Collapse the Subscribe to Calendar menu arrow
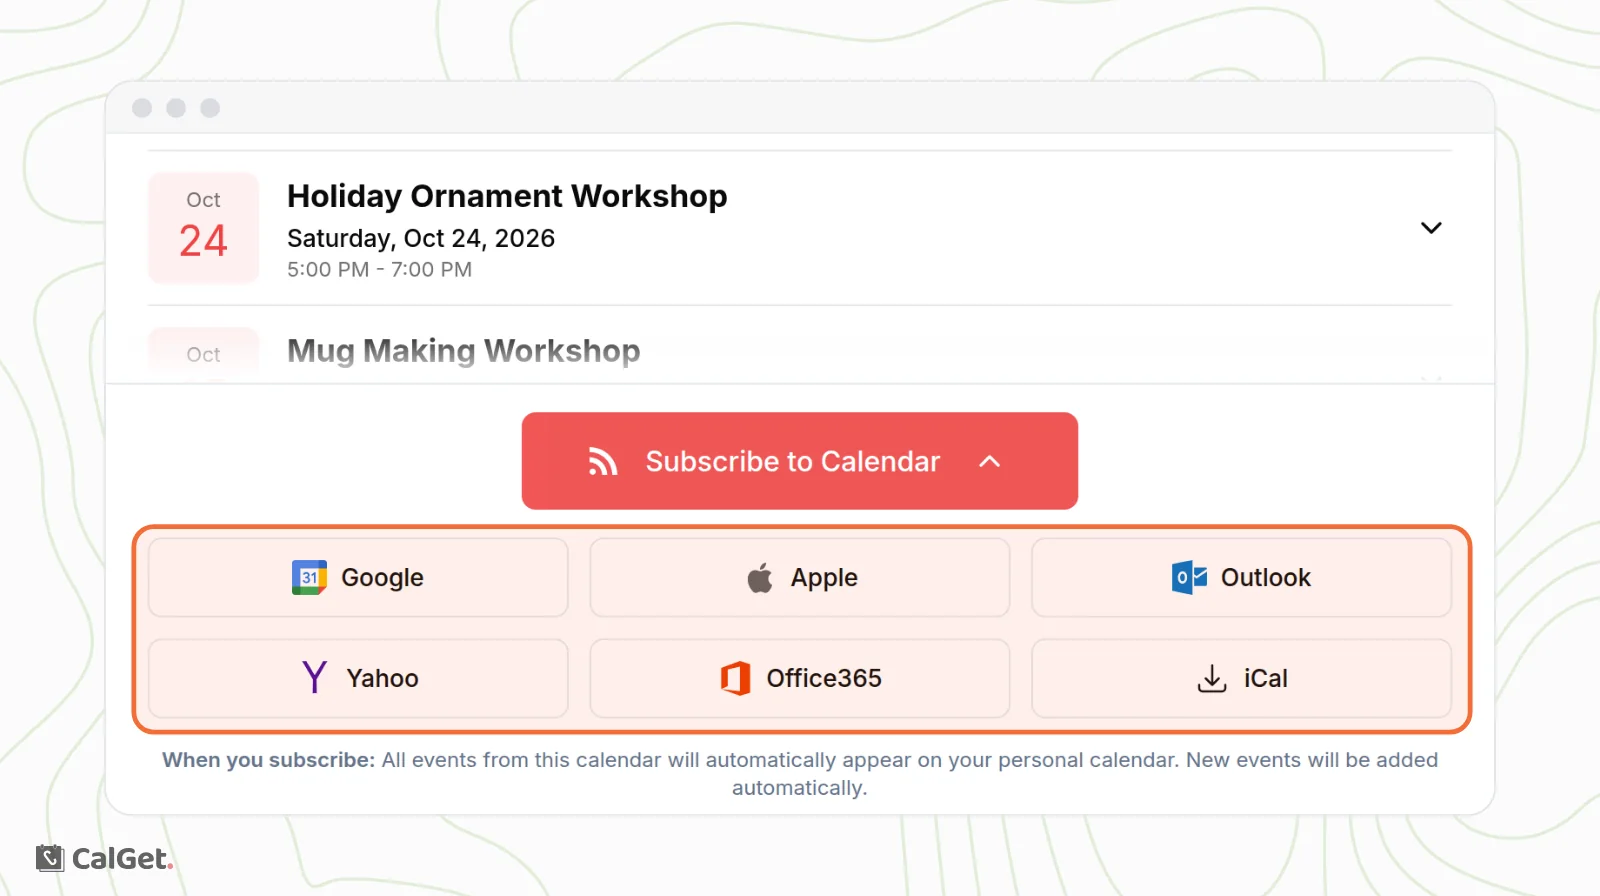 pyautogui.click(x=989, y=461)
